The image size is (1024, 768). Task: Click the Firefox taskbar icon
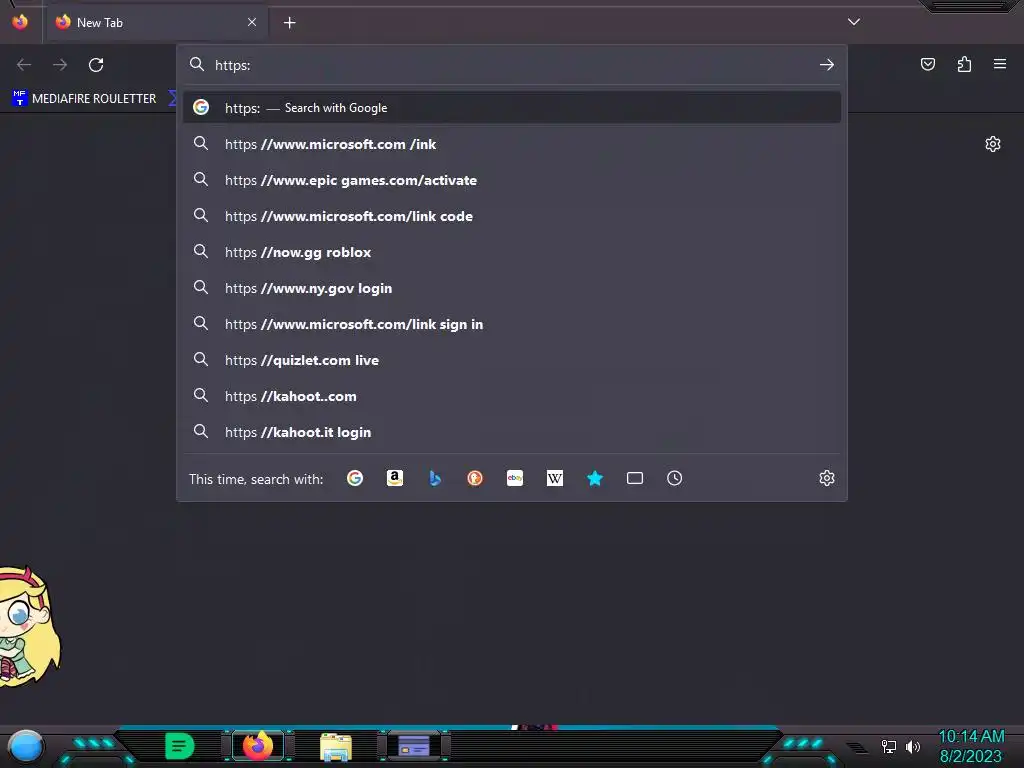click(x=258, y=746)
